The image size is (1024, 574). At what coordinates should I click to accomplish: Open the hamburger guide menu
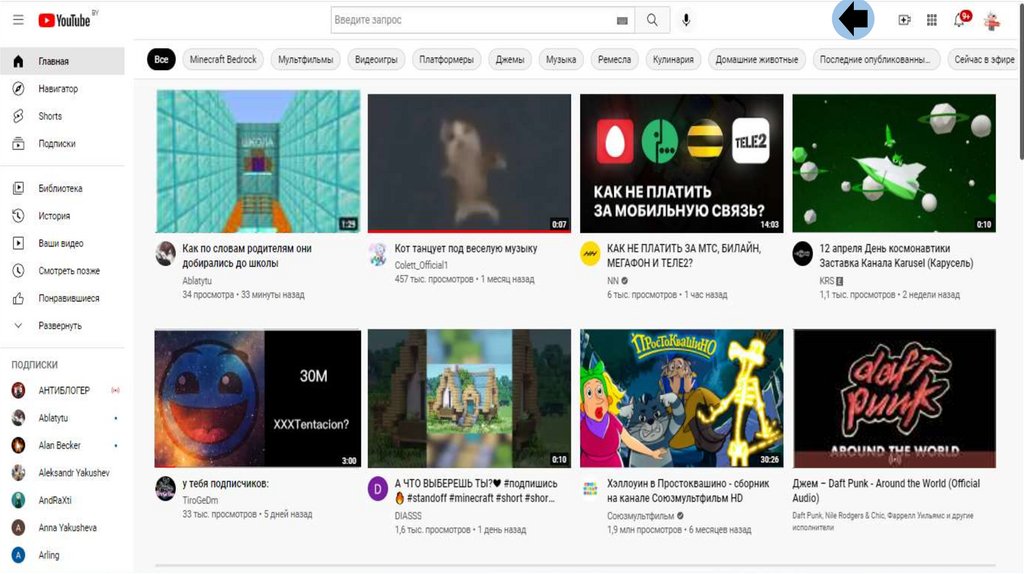(18, 20)
